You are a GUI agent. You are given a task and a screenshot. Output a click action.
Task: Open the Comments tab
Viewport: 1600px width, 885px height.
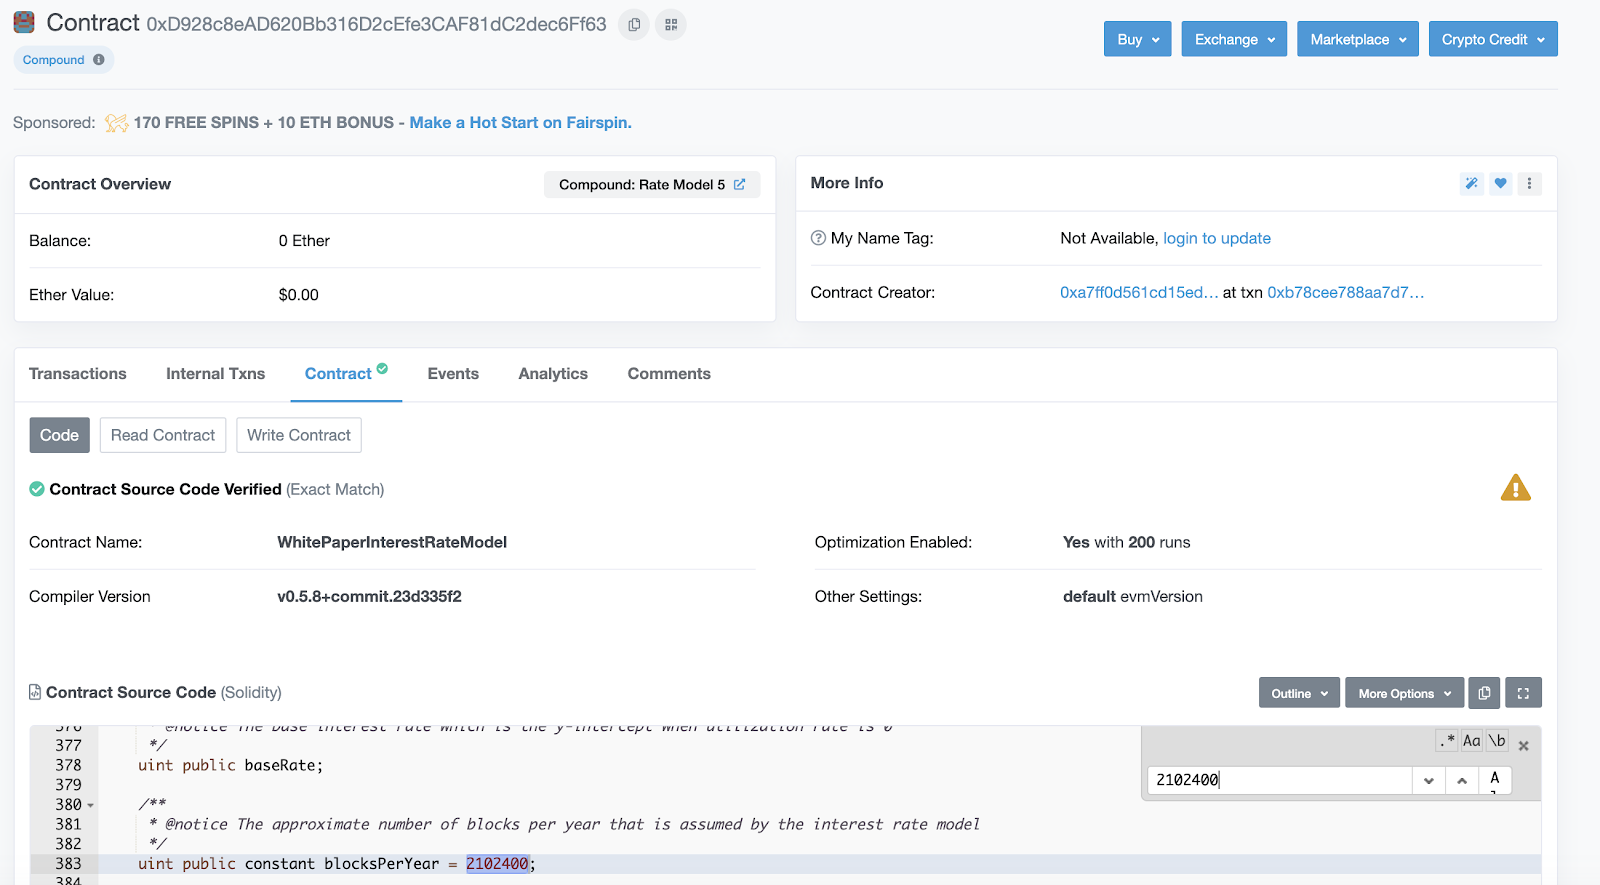tap(669, 374)
